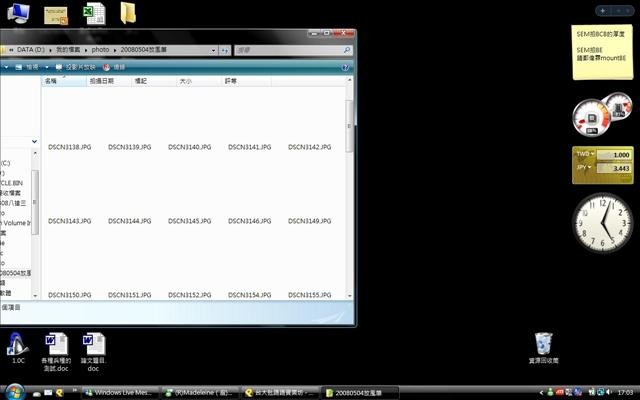640x400 pixels.
Task: Switch to (R)Madeleine taskbar button
Action: click(200, 393)
